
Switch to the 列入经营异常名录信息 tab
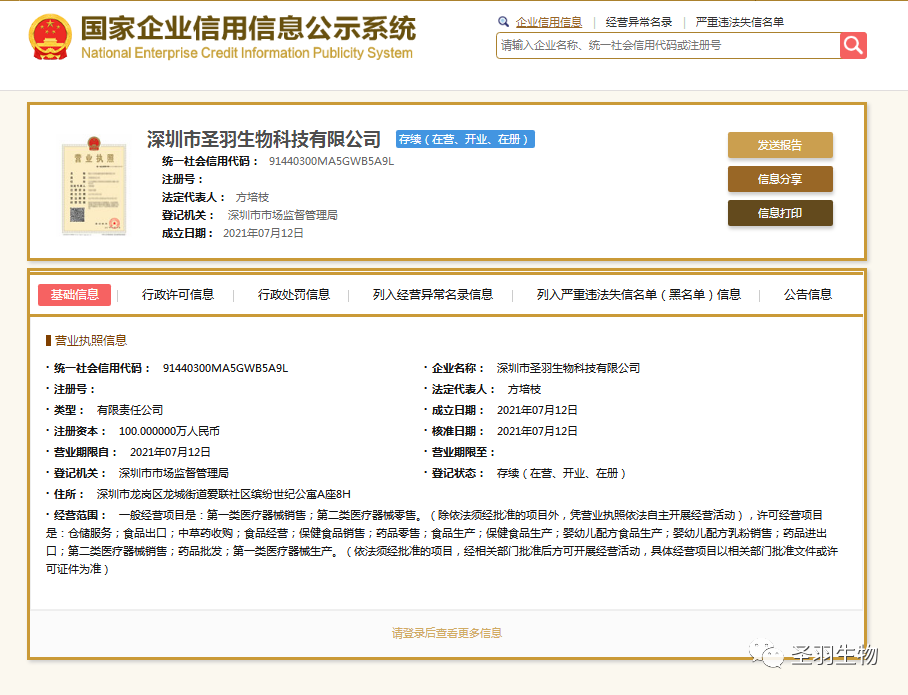point(432,294)
